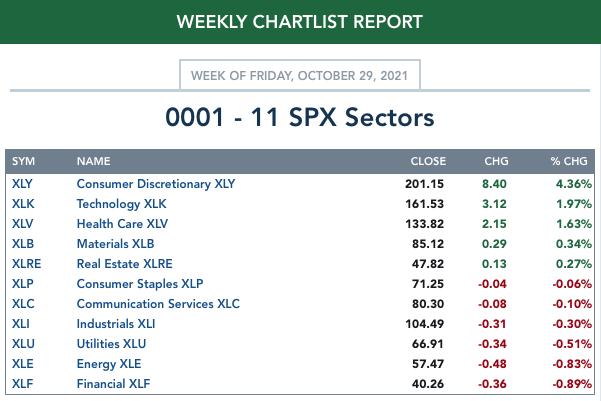Click the Week of Friday, October 29 box
Image resolution: width=601 pixels, height=401 pixels.
pyautogui.click(x=300, y=75)
